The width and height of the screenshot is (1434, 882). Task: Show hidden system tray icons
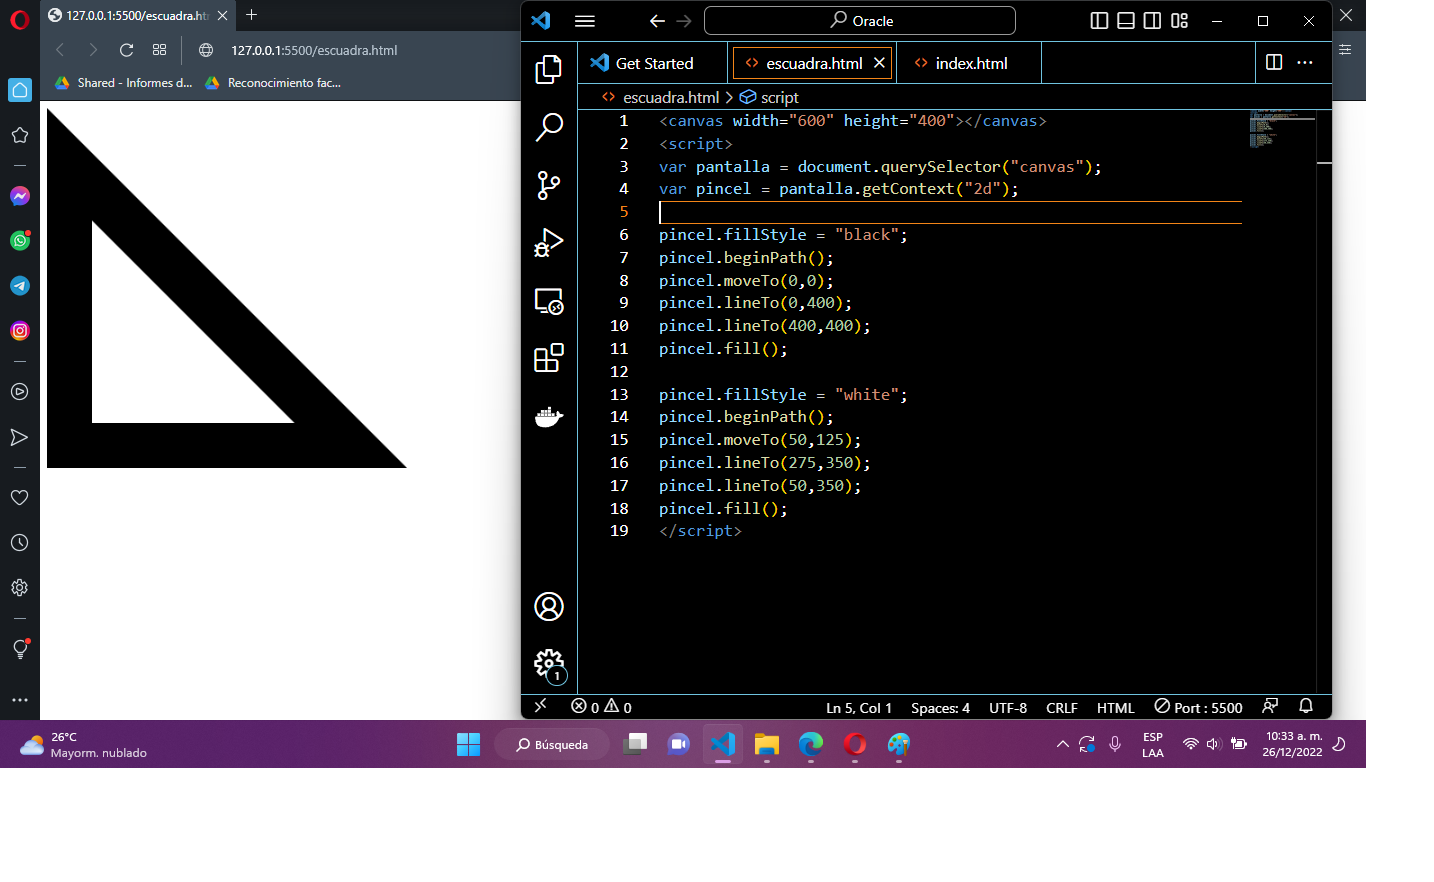1062,744
